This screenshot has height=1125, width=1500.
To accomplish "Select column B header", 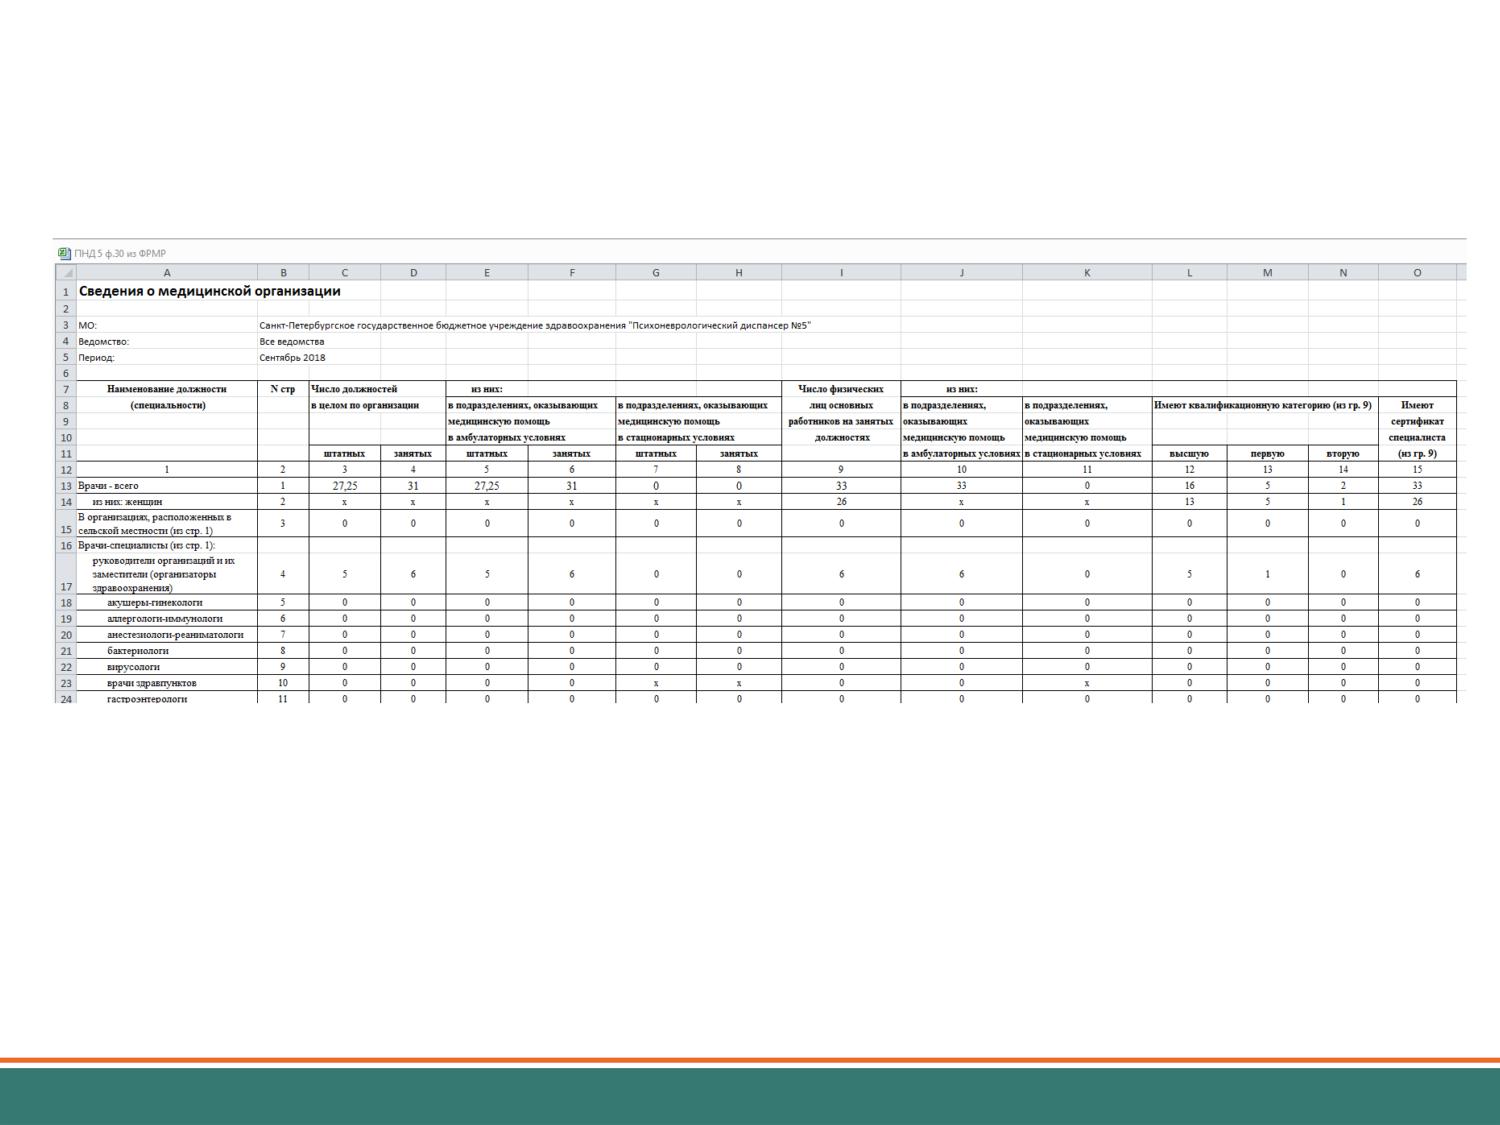I will click(283, 272).
